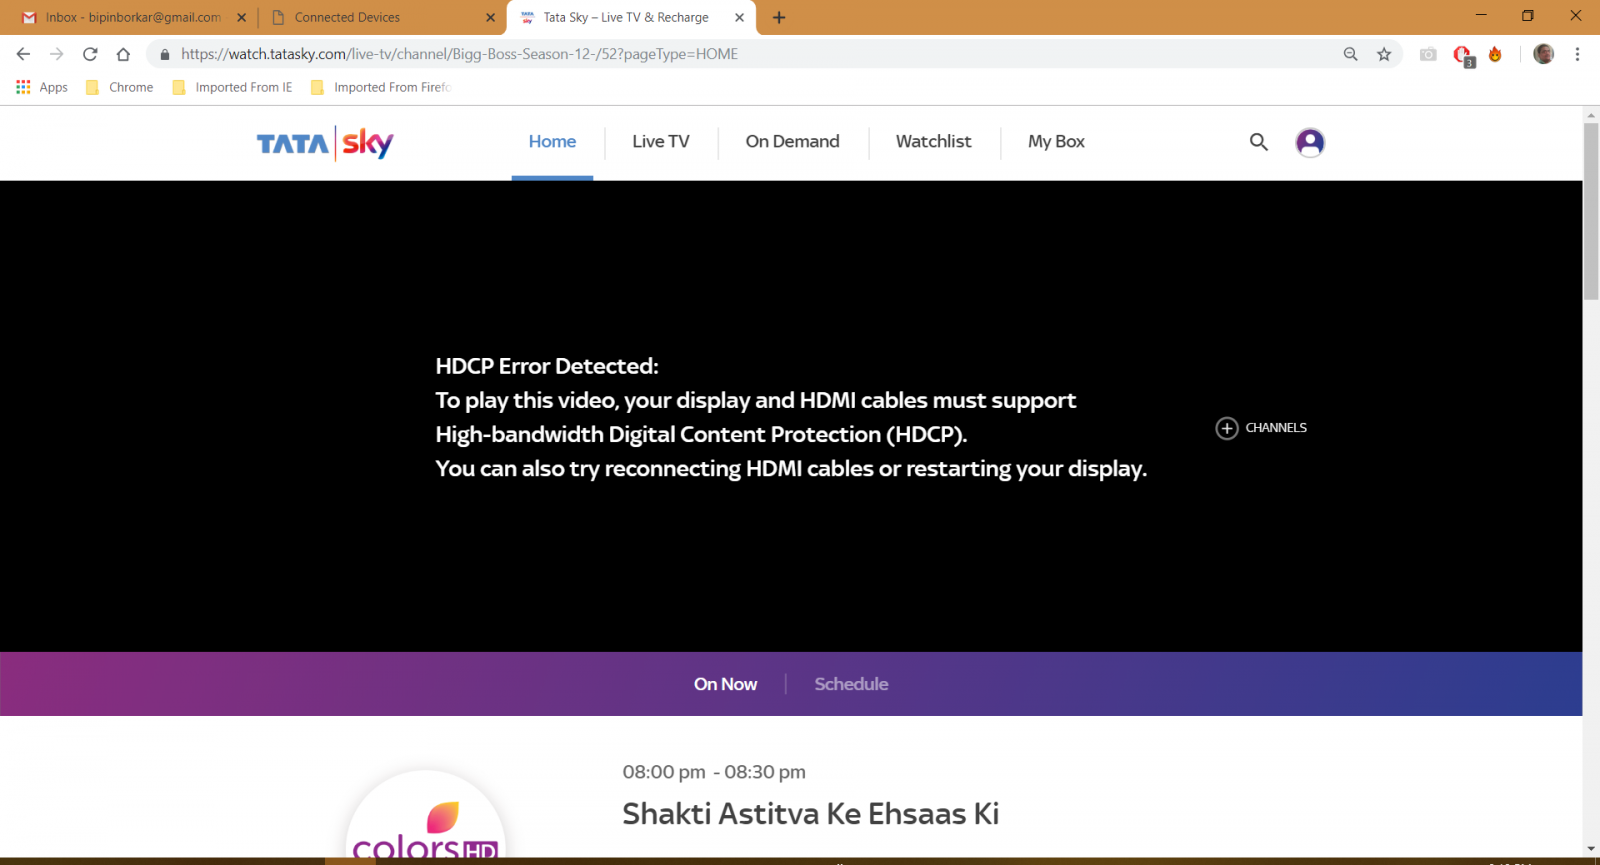Click the 08:00 pm - 08:30 pm time text
The width and height of the screenshot is (1600, 865).
[714, 772]
